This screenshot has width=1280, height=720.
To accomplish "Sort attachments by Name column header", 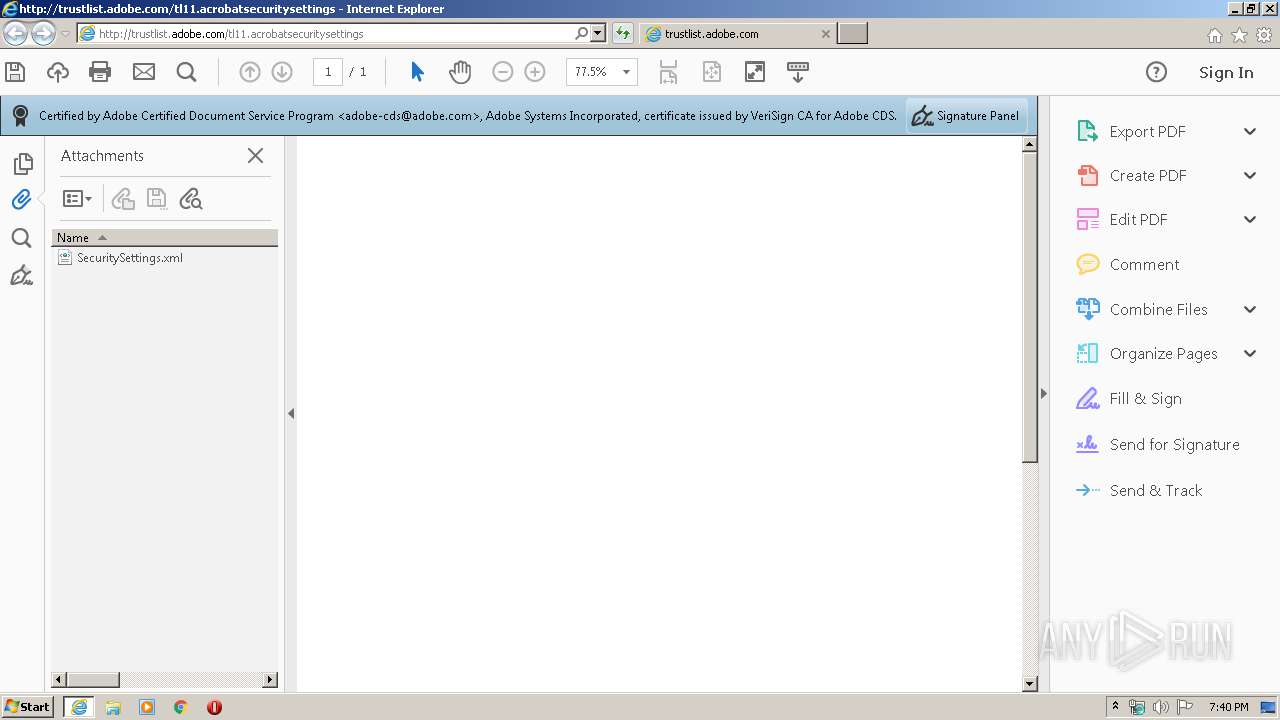I will click(165, 237).
